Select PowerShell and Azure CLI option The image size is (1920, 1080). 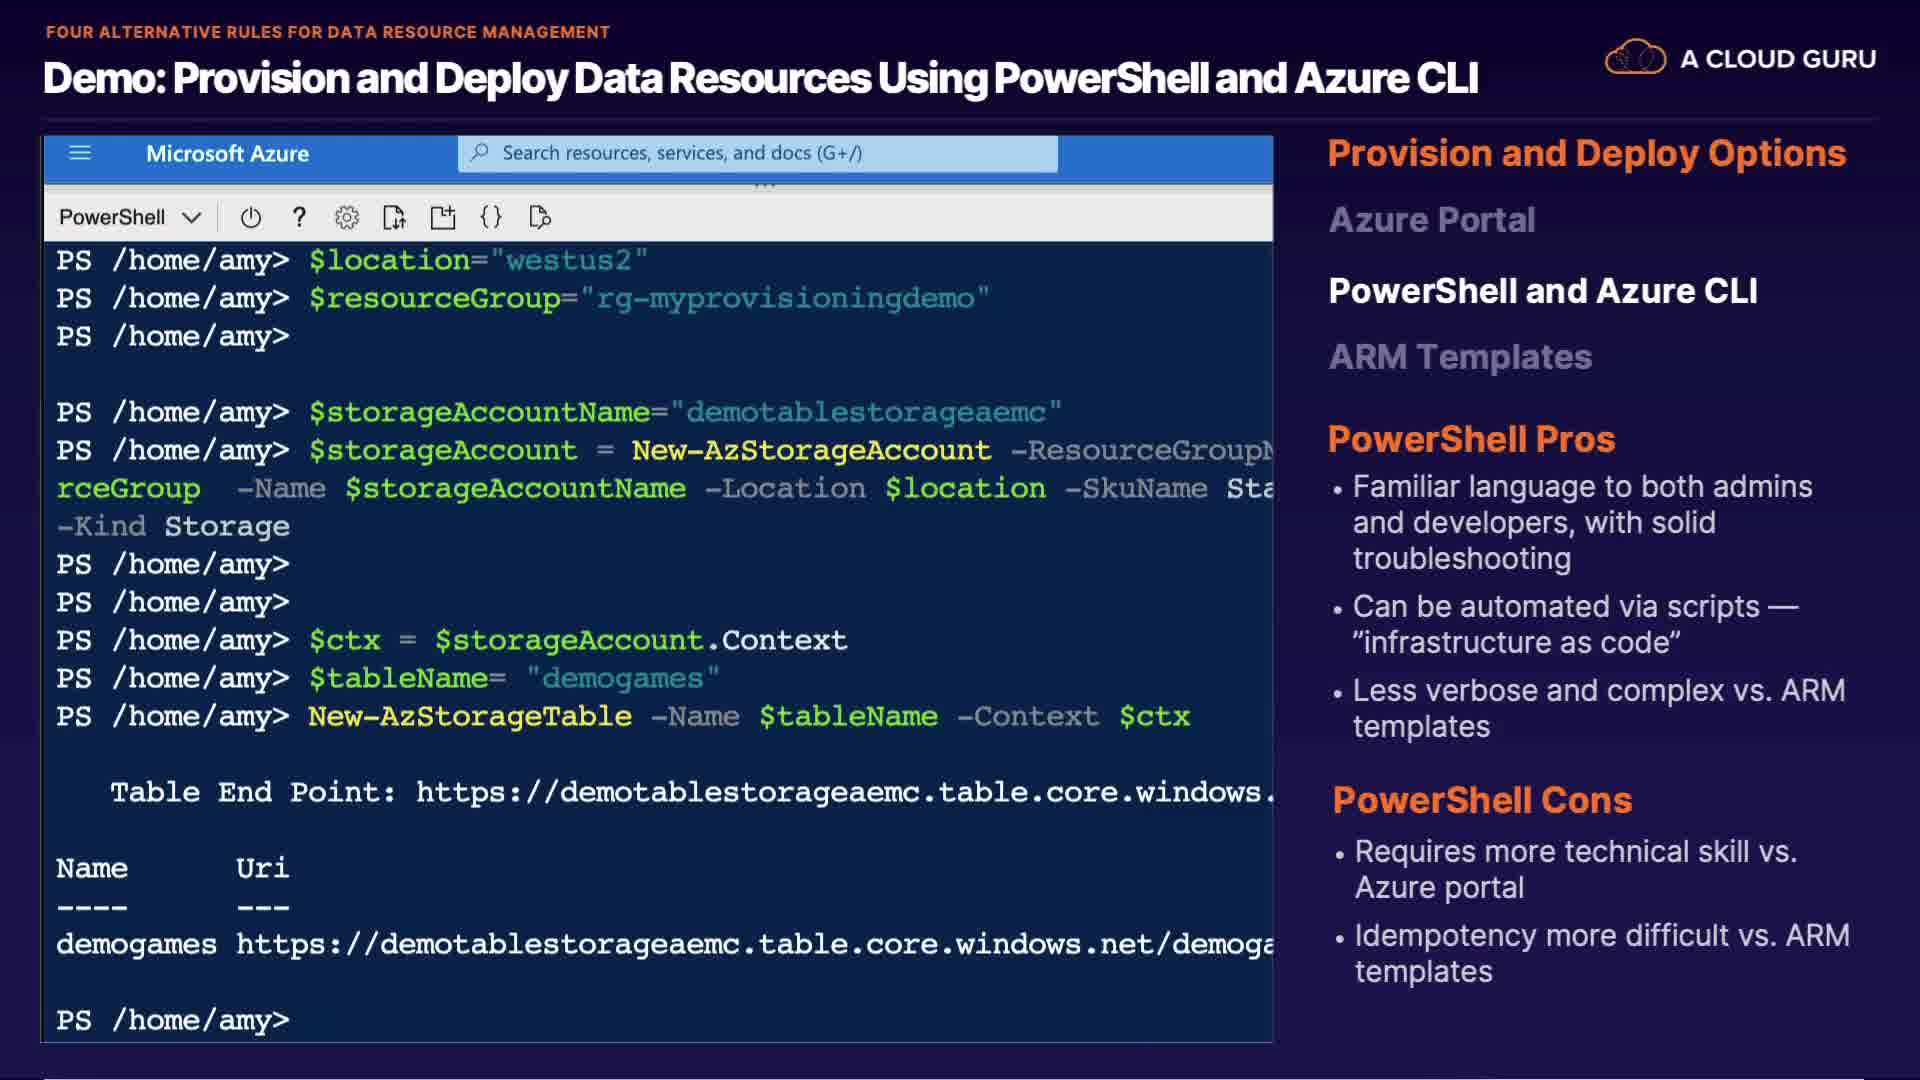1542,291
